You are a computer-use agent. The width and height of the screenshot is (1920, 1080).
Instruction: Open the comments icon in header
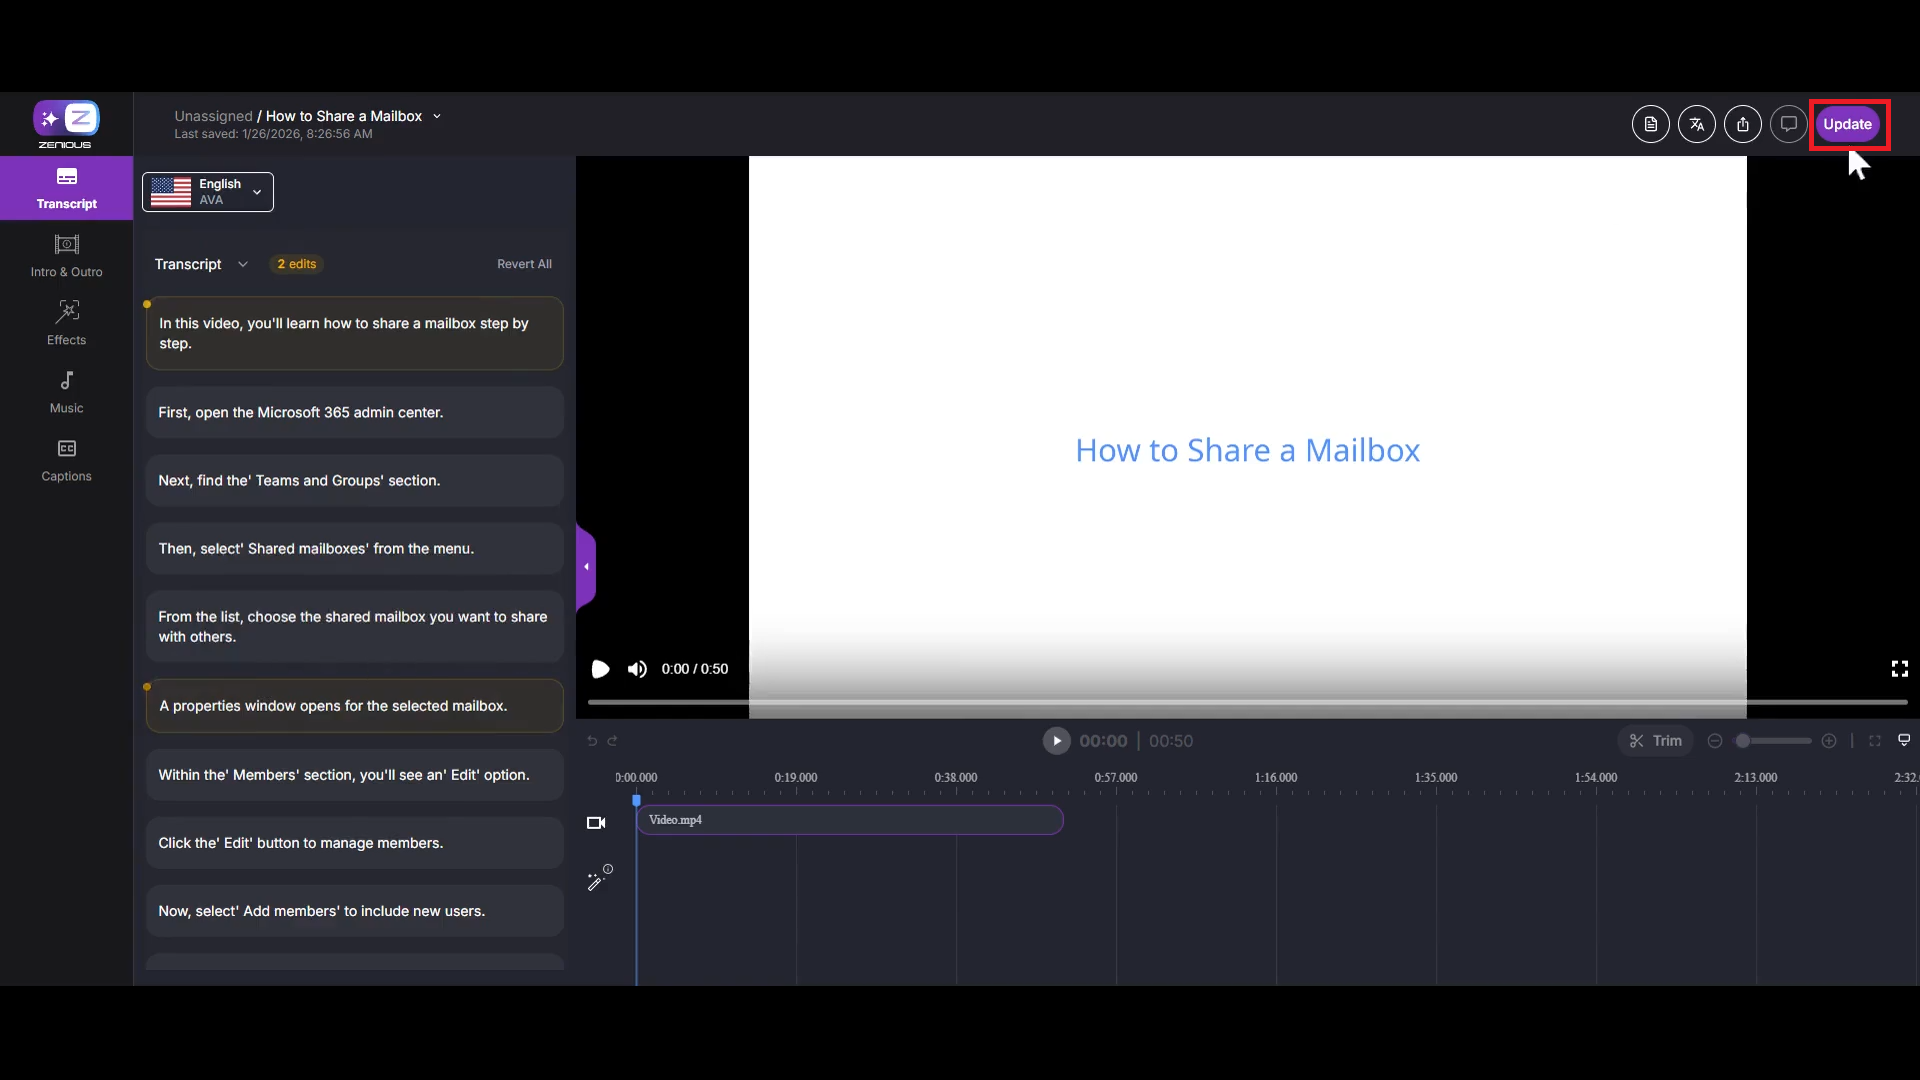click(x=1788, y=124)
